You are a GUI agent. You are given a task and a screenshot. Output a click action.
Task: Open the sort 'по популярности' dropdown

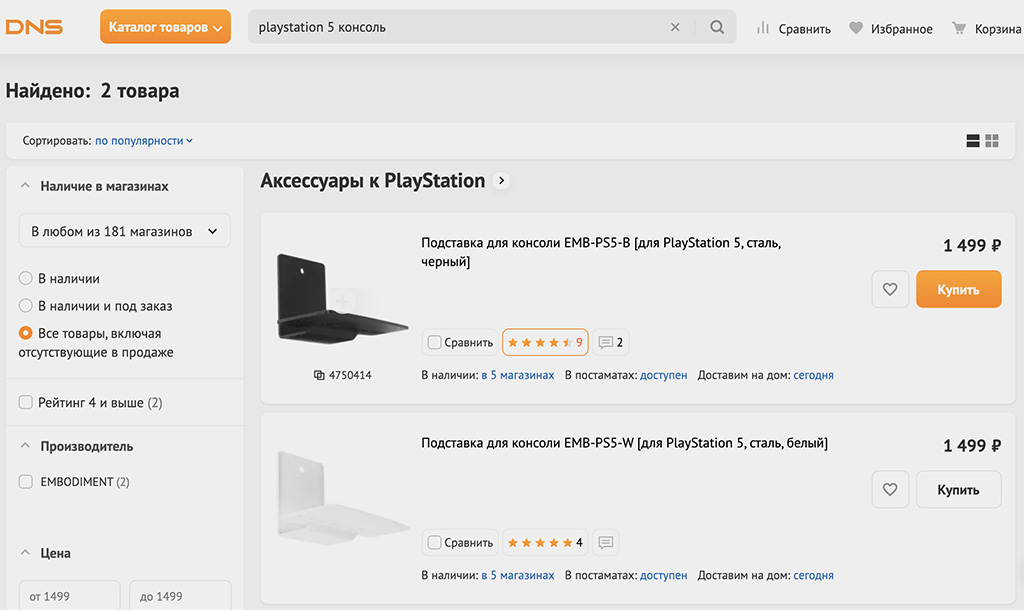tap(144, 141)
